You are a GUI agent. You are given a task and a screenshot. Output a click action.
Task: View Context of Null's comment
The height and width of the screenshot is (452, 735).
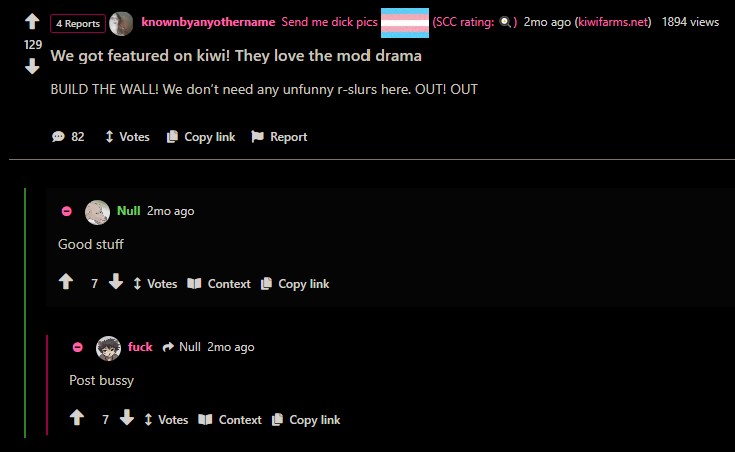click(x=219, y=284)
